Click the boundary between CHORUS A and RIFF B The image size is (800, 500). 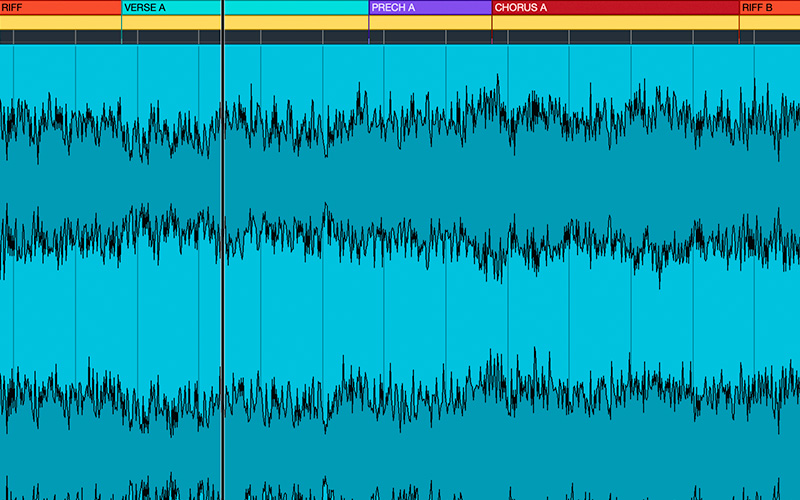pyautogui.click(x=739, y=7)
